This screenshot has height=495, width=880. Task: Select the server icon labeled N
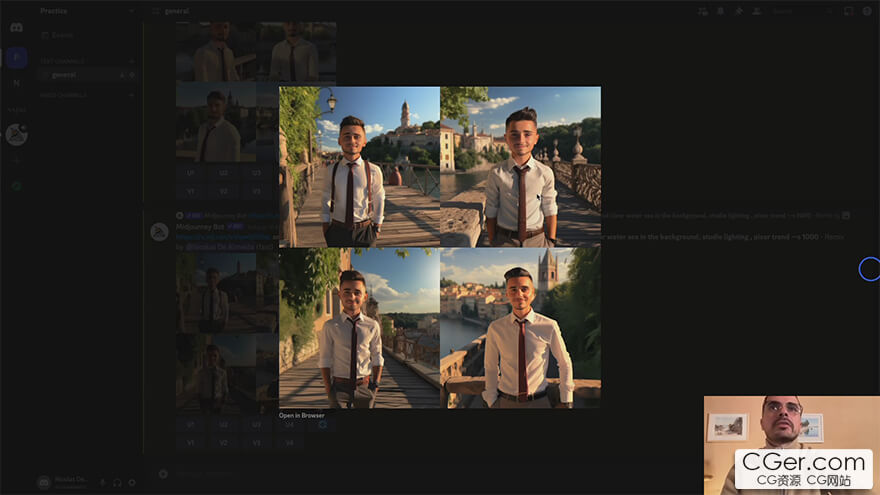[x=16, y=82]
